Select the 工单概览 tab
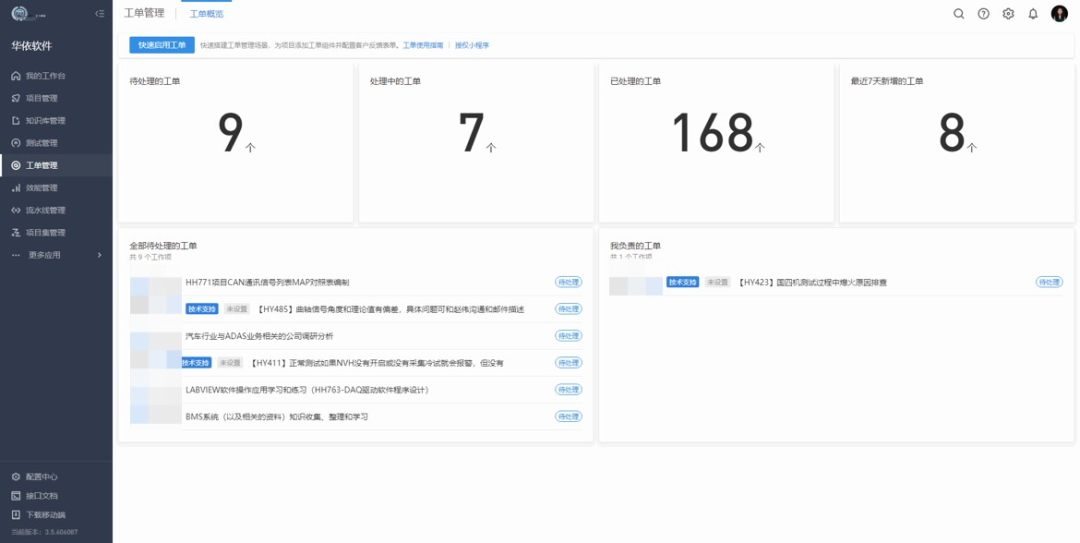 [206, 14]
